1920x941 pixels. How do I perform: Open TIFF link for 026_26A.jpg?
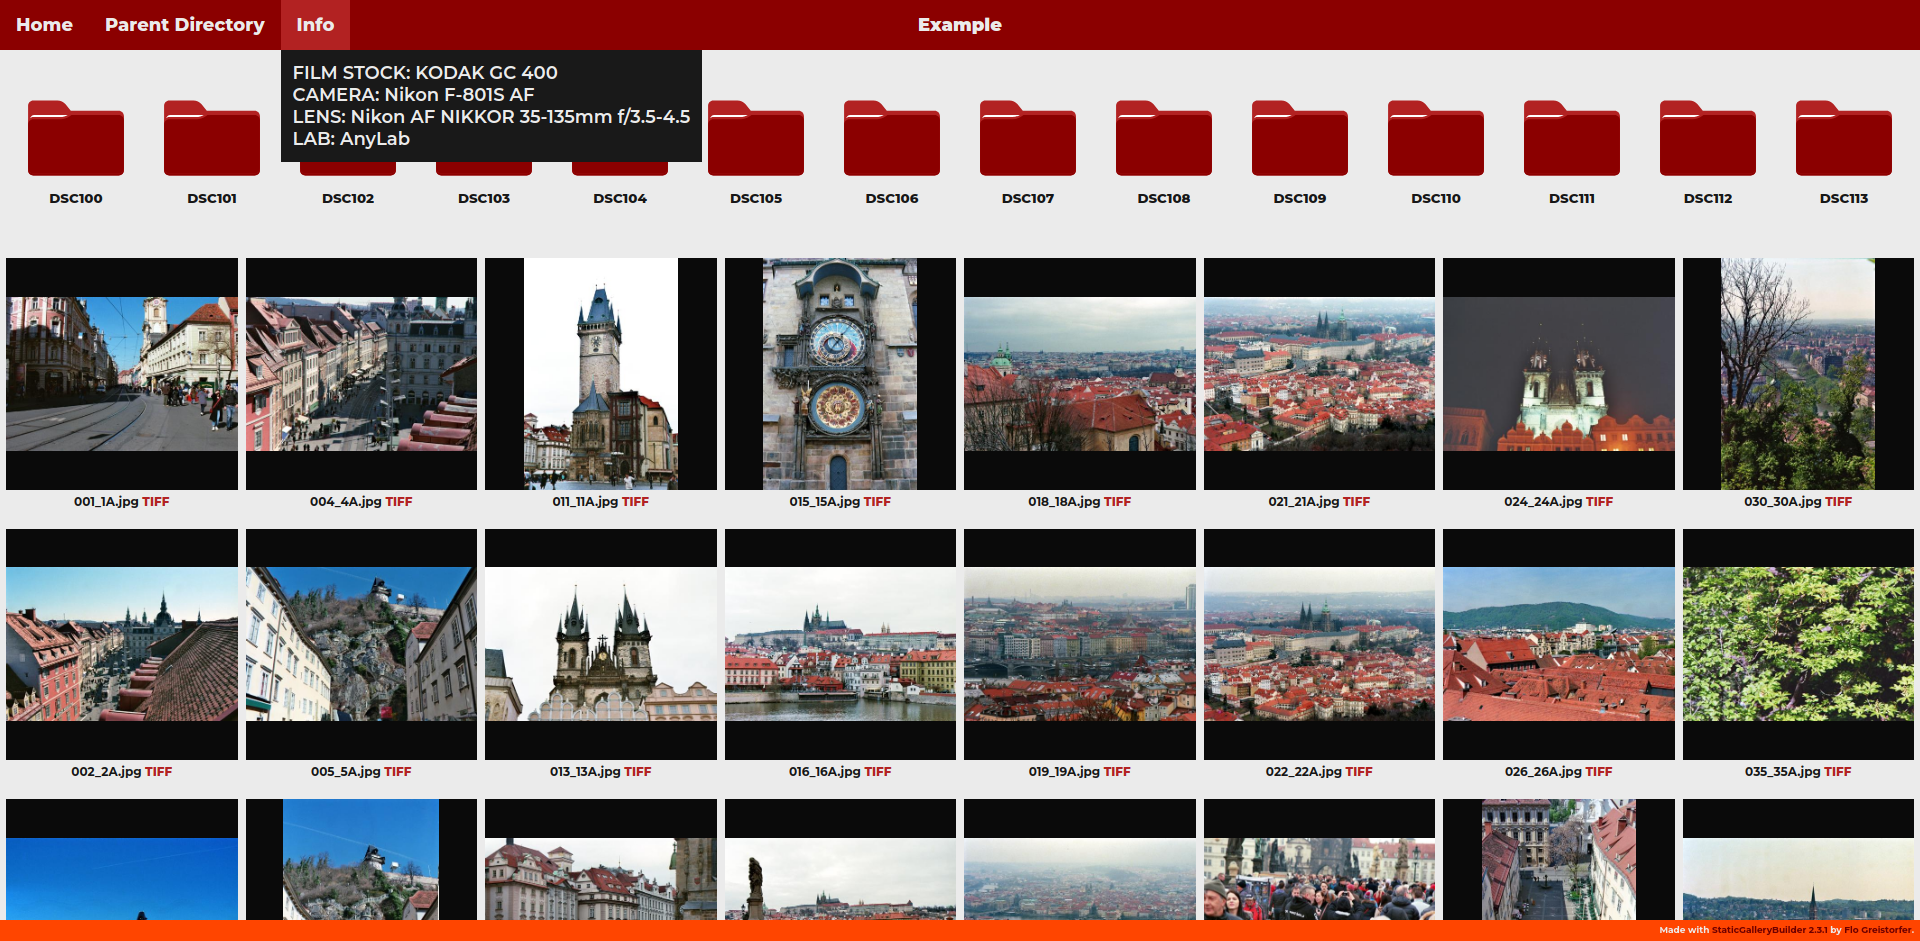pos(1599,772)
